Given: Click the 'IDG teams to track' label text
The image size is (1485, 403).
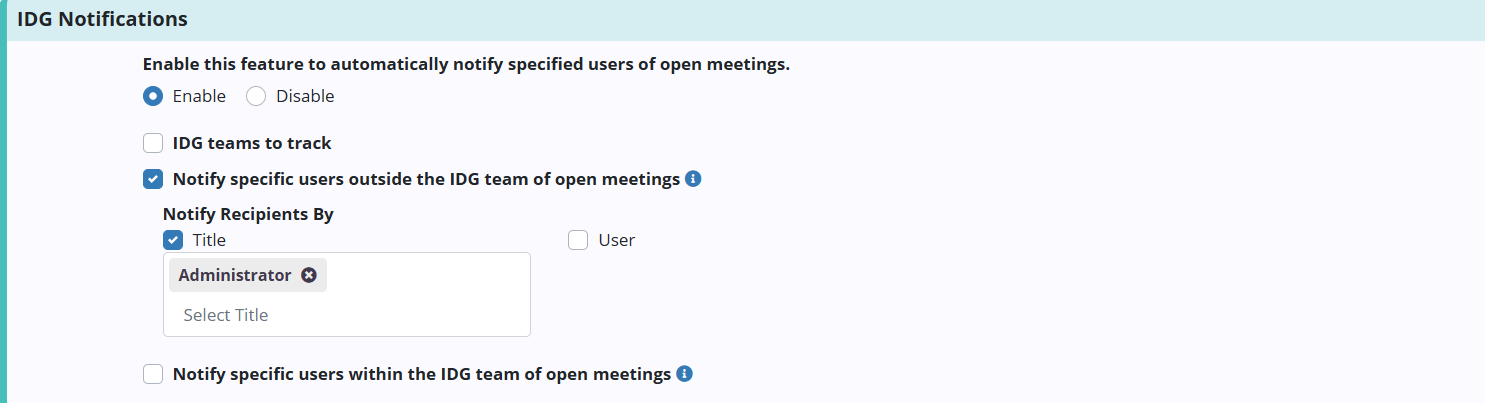Looking at the screenshot, I should point(252,143).
